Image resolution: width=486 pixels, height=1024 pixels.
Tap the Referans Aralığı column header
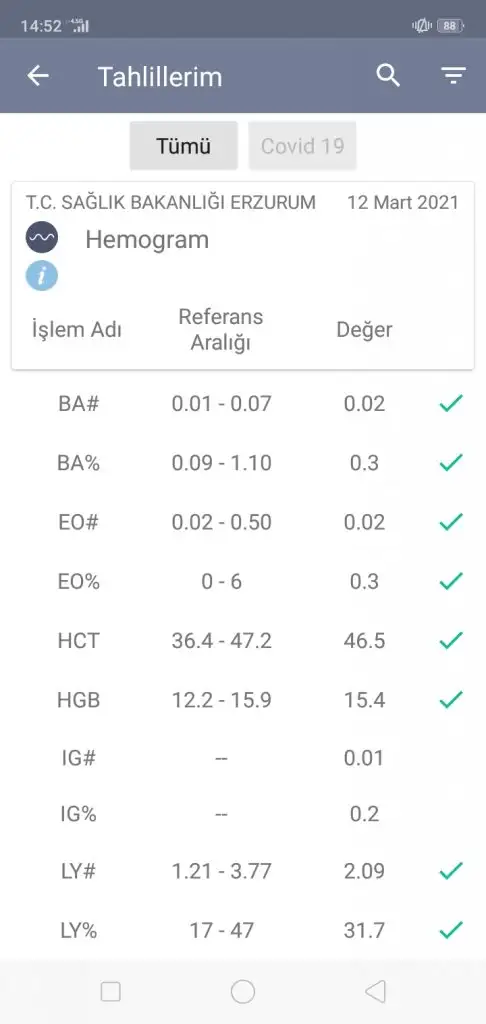(221, 330)
